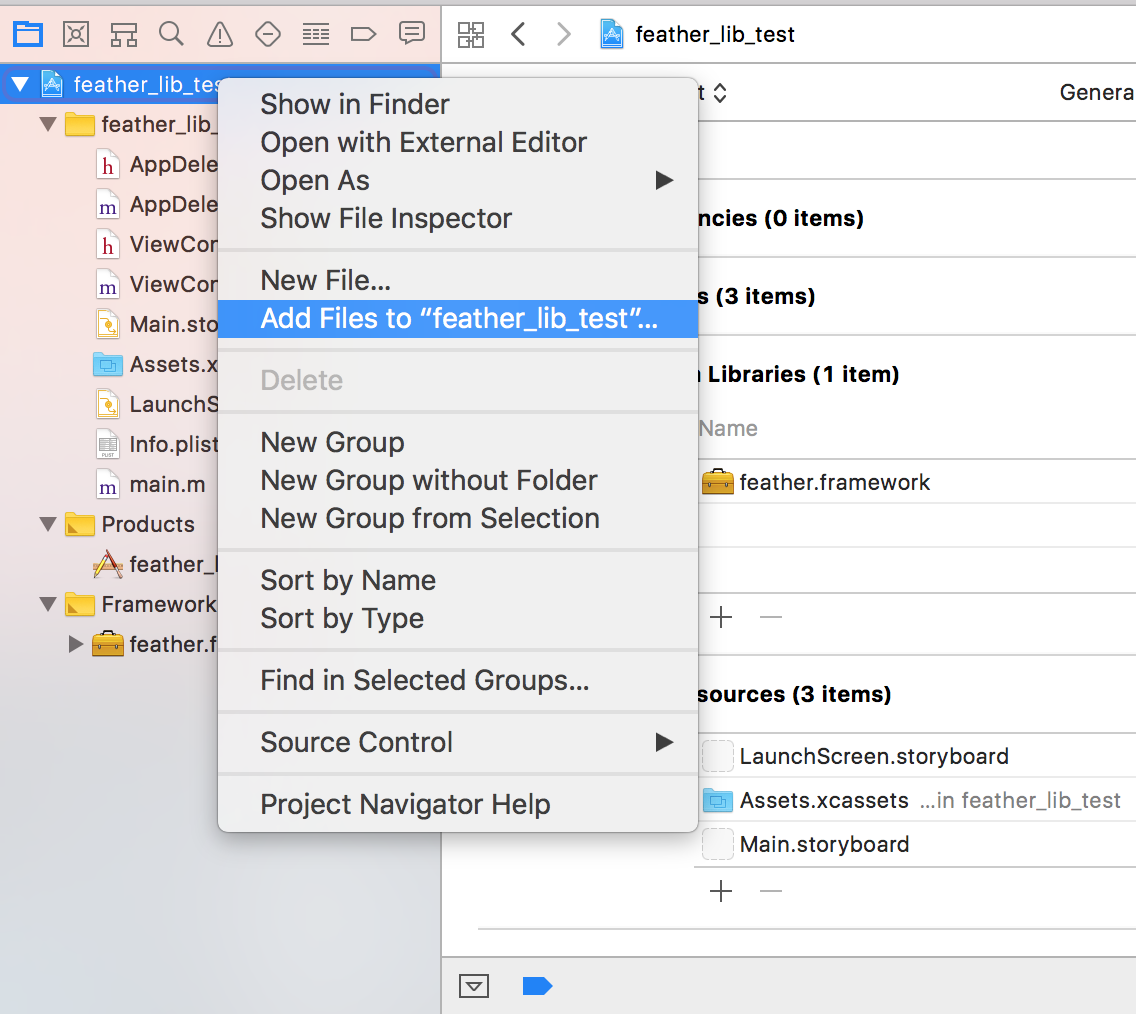The image size is (1136, 1014).
Task: Go back with the left chevron
Action: coord(518,35)
